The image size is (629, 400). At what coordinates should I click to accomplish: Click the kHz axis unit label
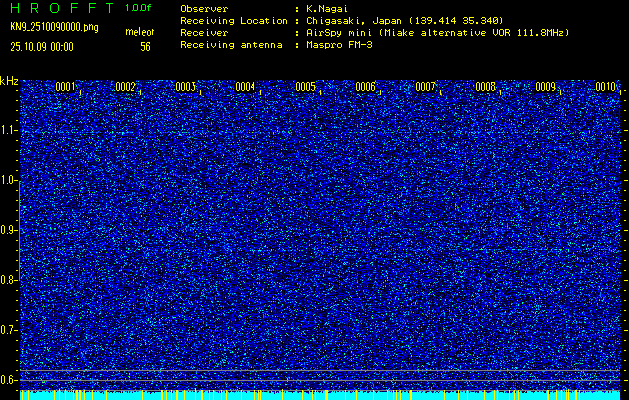[x=9, y=80]
